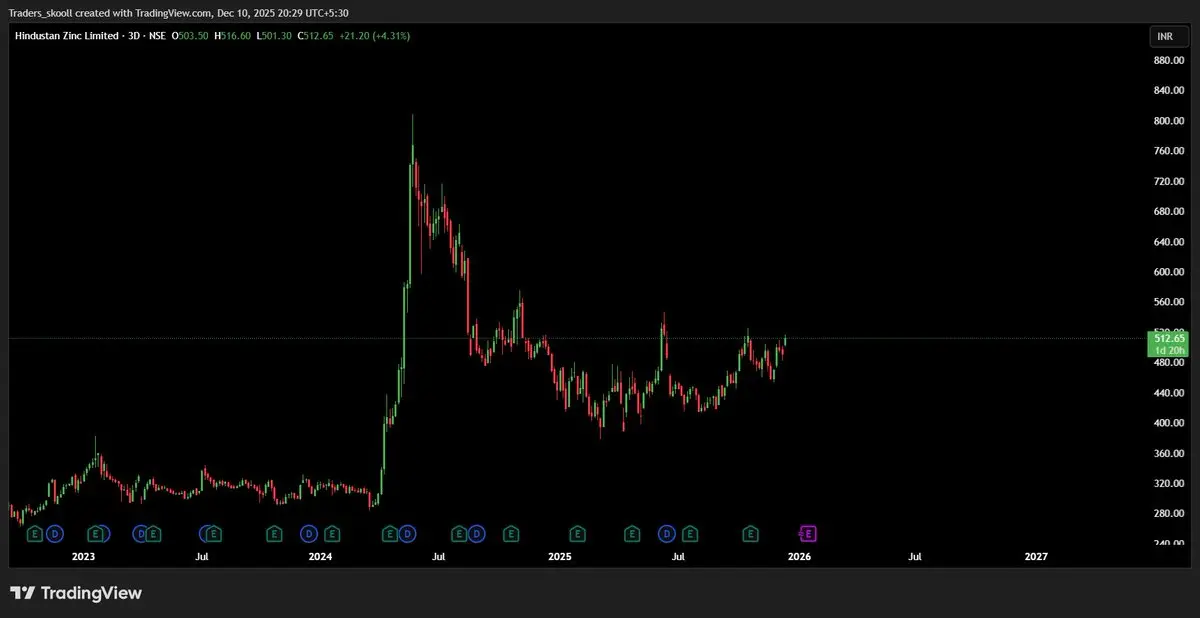Click the Hindustan Zinc Limited symbol title
This screenshot has width=1200, height=618.
[x=67, y=36]
